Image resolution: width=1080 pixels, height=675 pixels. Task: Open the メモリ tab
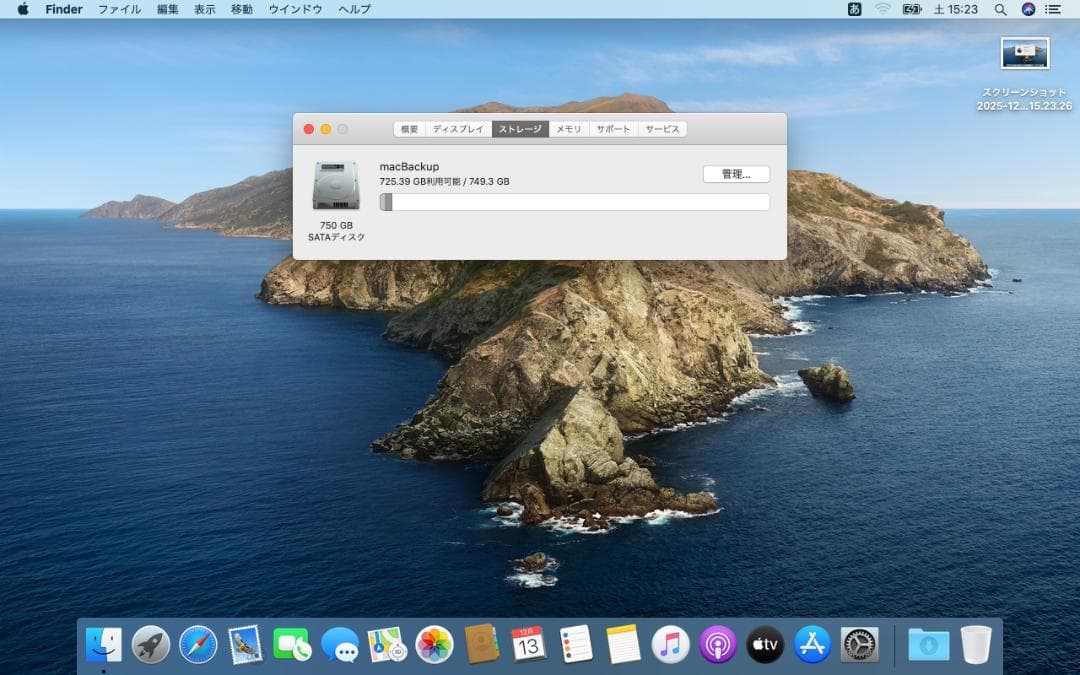569,128
